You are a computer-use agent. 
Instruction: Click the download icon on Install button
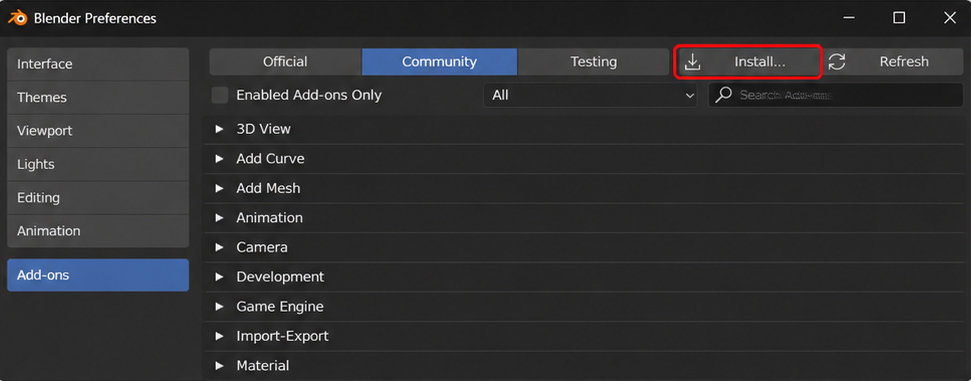click(x=692, y=62)
